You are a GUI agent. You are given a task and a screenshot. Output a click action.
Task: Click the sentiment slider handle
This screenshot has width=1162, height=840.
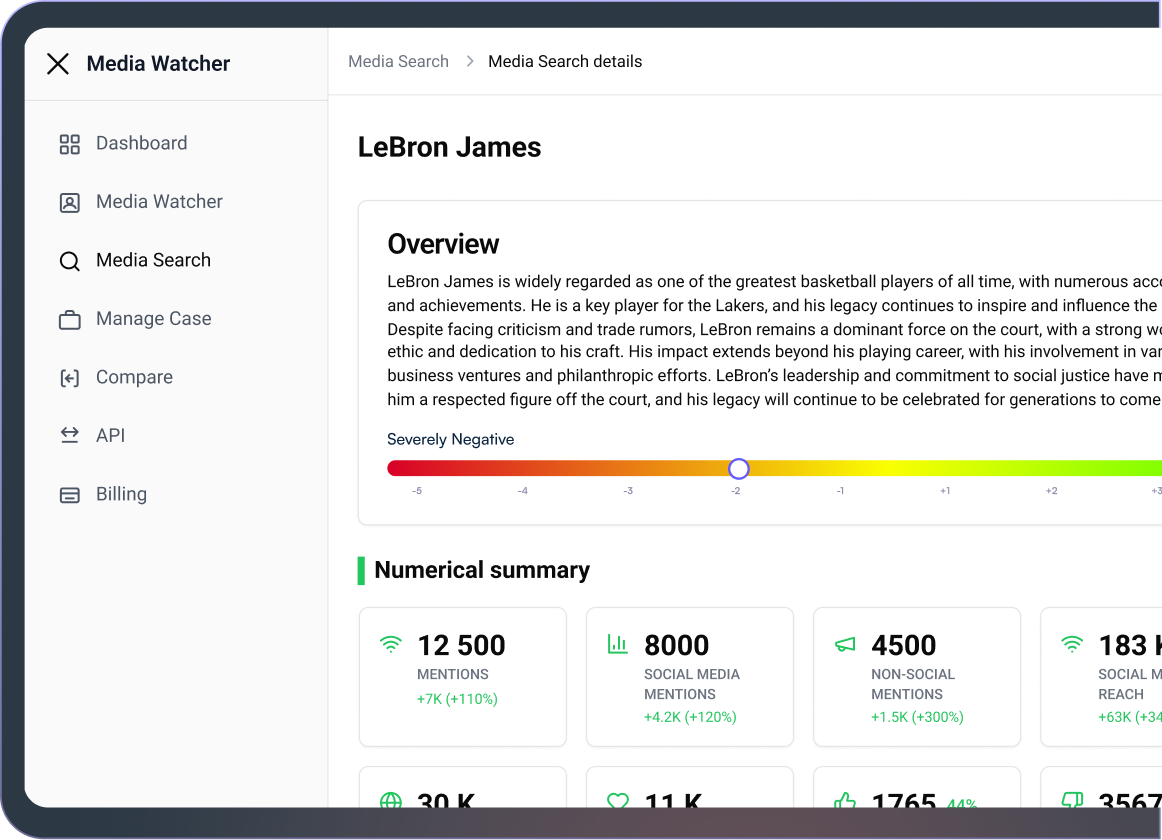(x=738, y=469)
